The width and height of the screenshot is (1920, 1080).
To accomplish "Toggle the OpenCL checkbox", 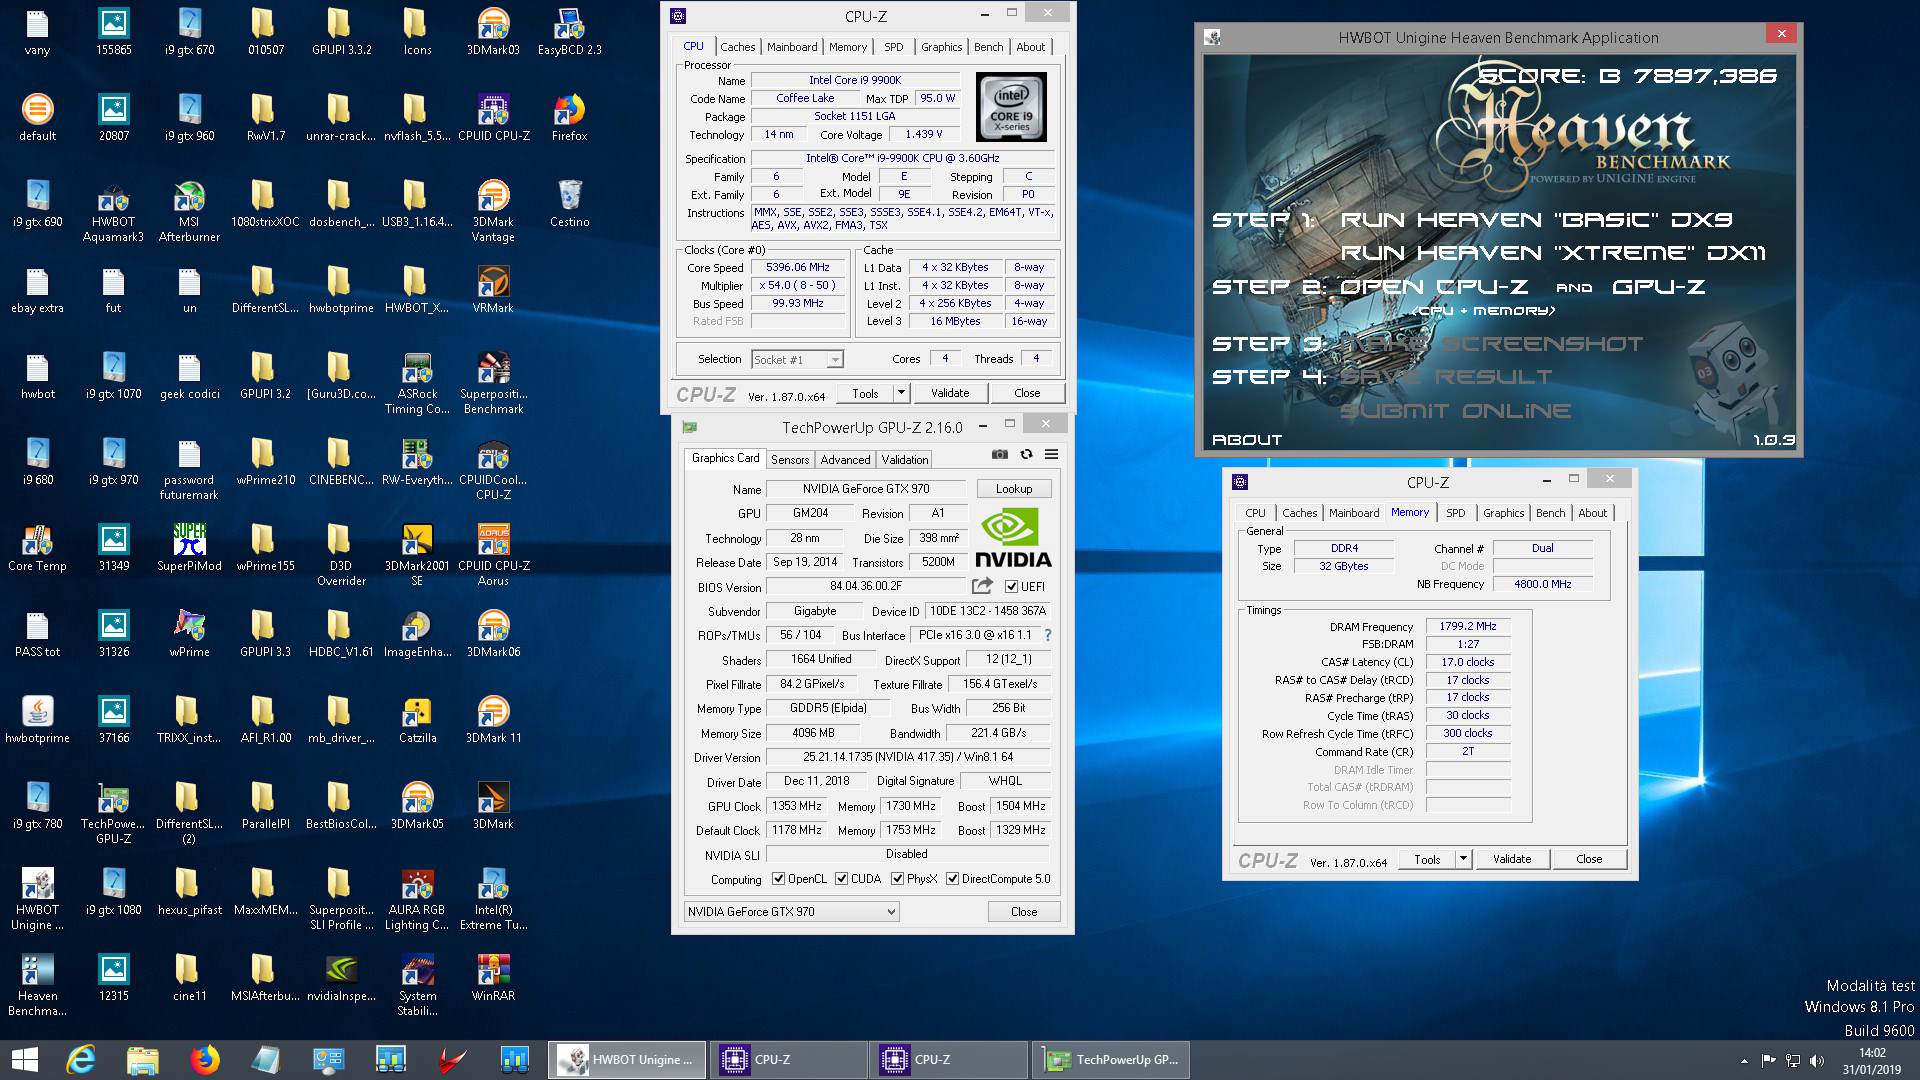I will tap(778, 879).
